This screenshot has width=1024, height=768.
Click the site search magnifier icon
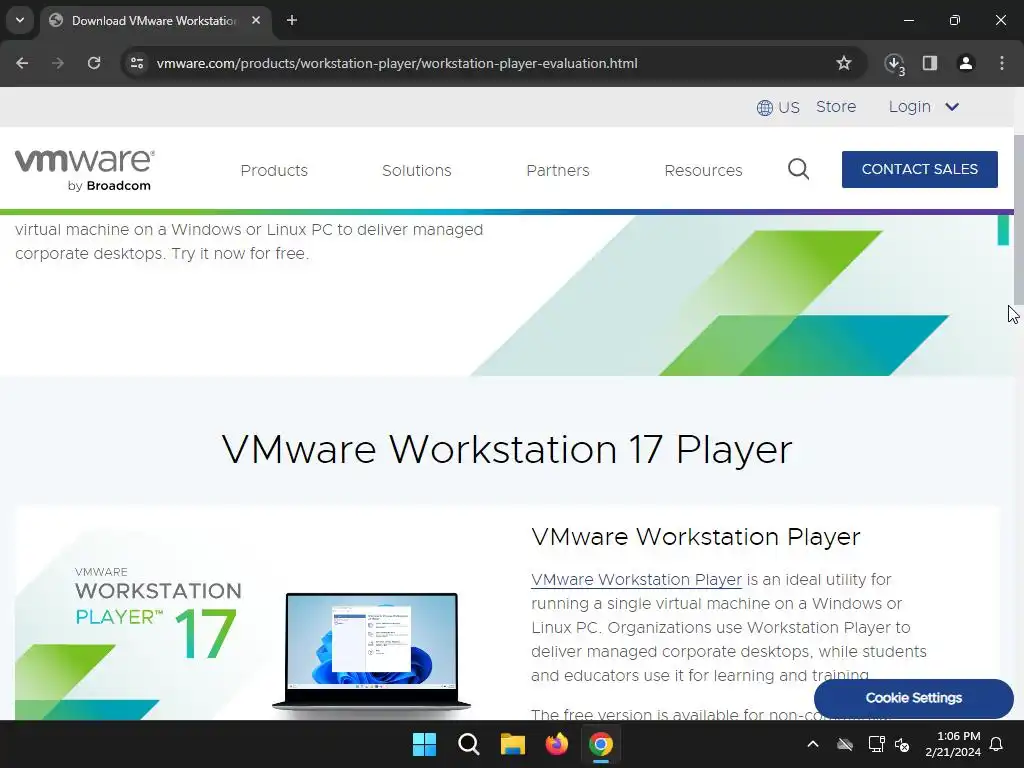pyautogui.click(x=798, y=170)
